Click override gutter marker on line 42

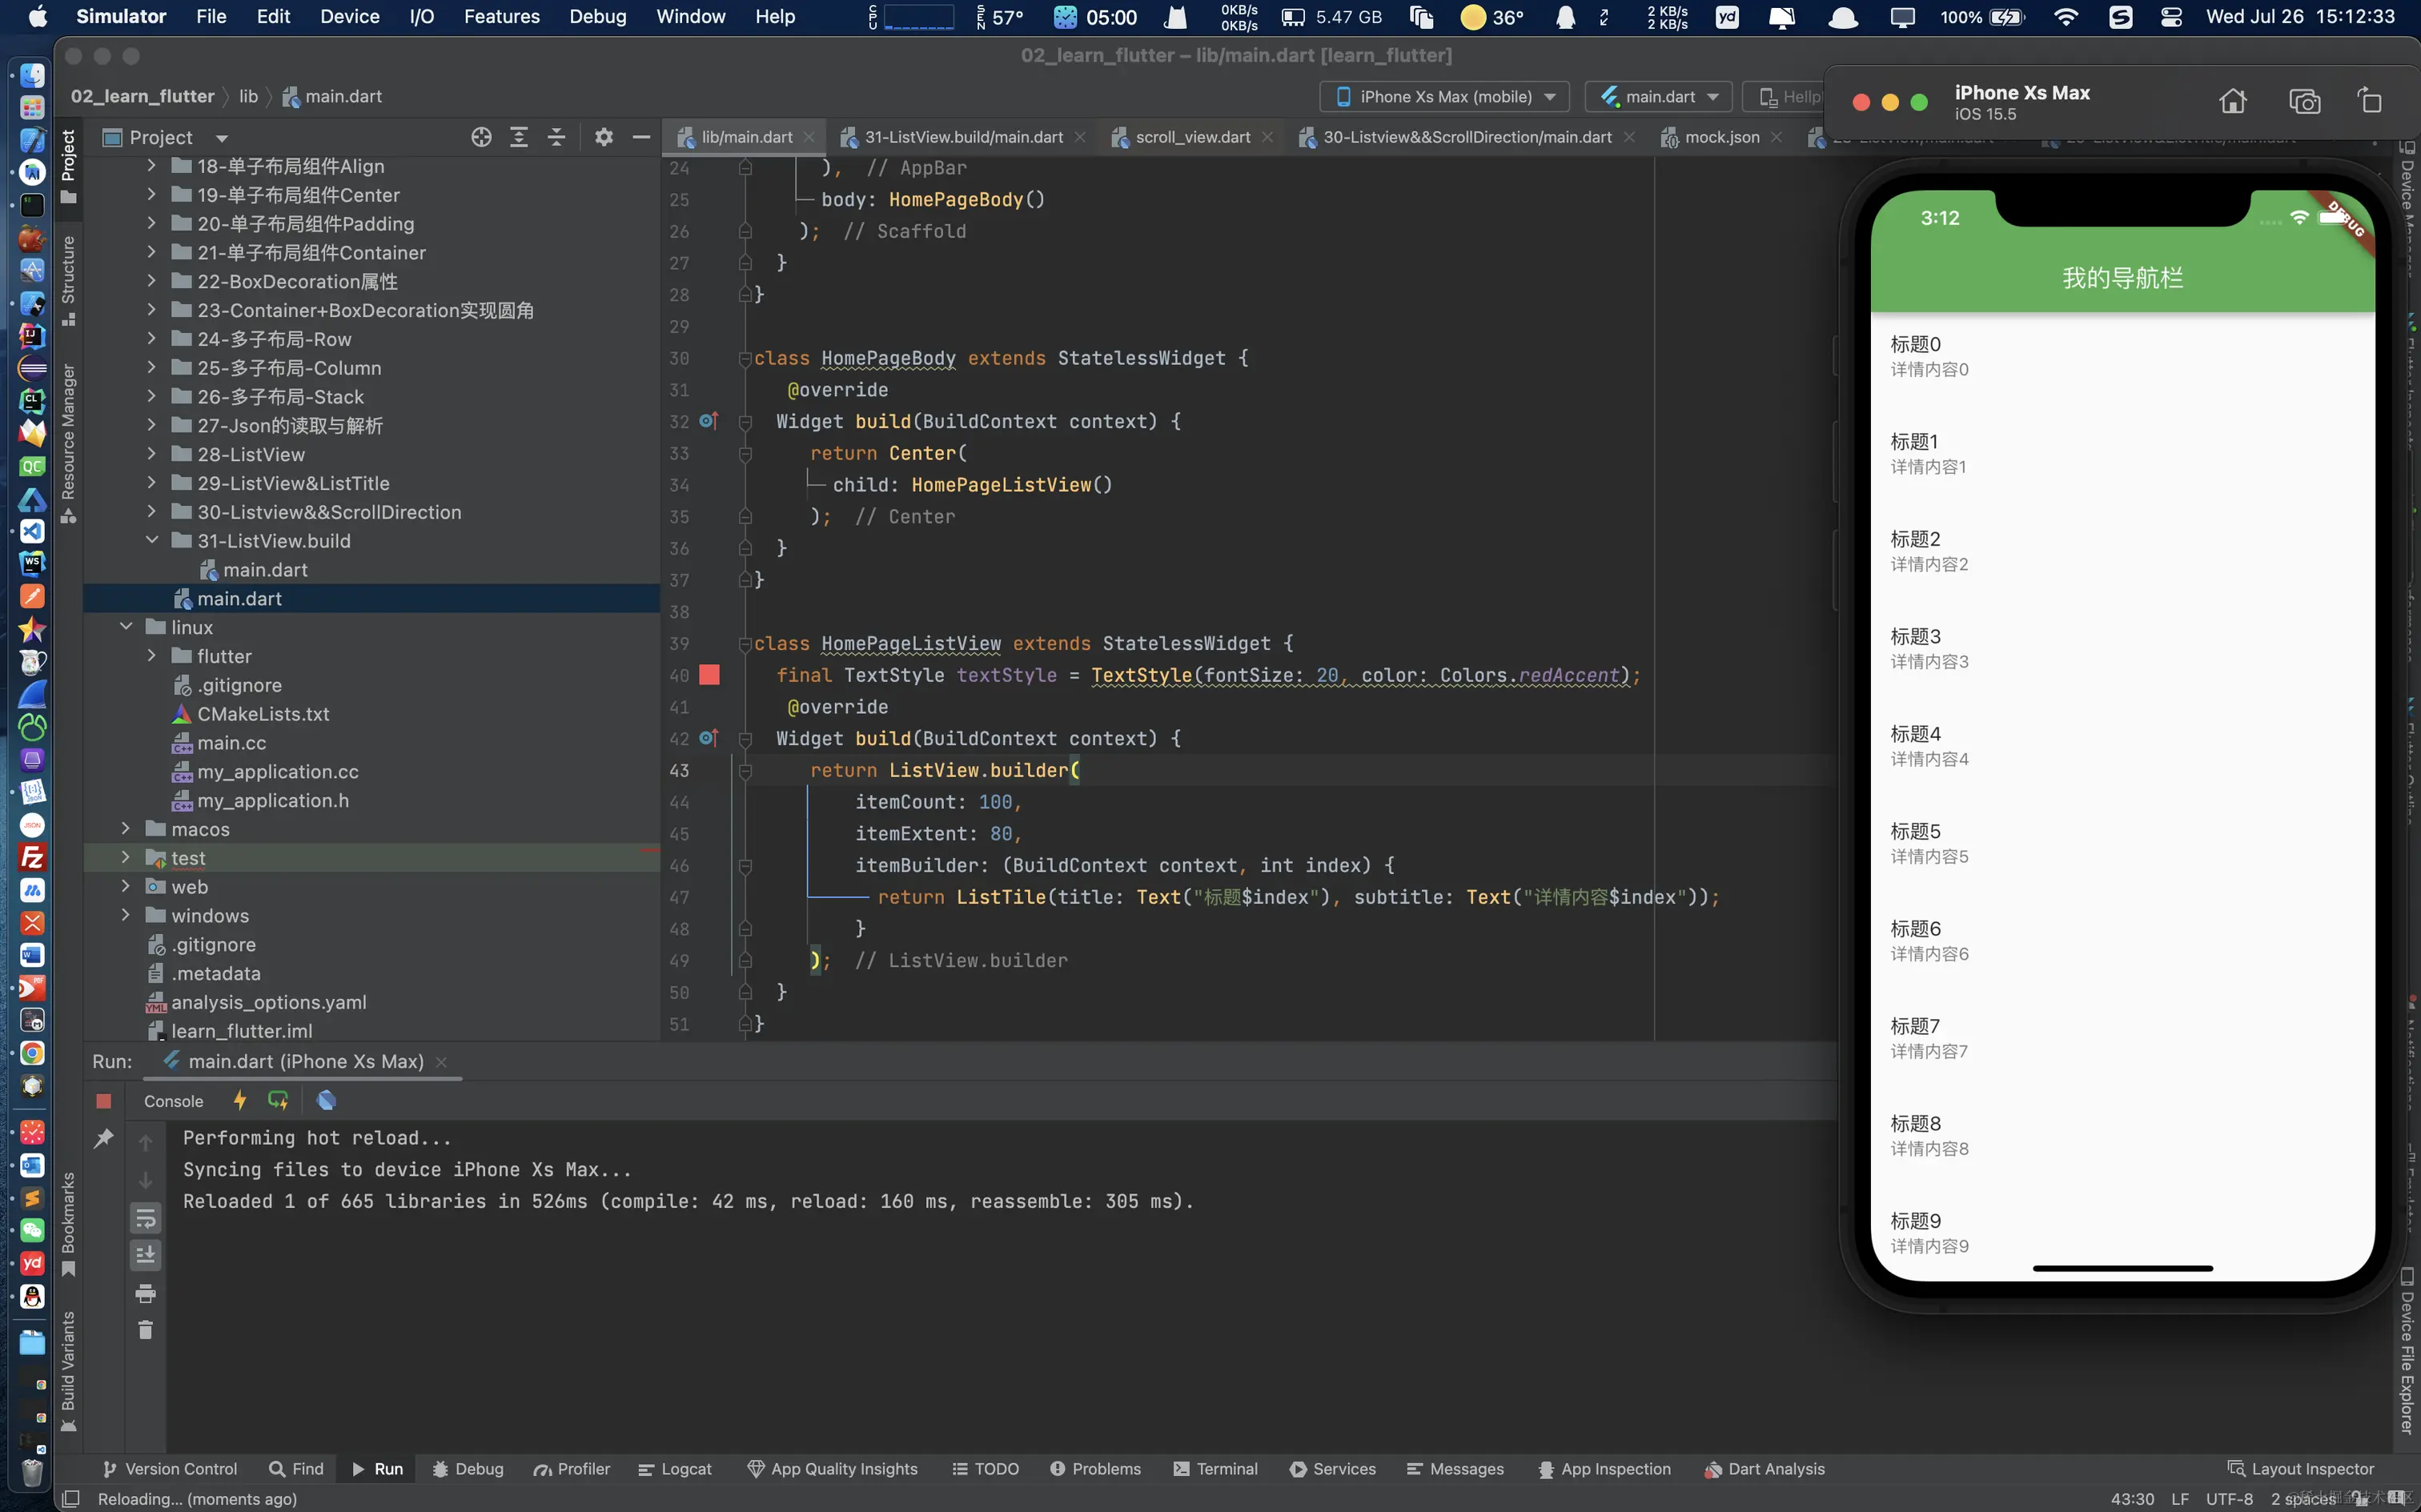click(x=708, y=738)
